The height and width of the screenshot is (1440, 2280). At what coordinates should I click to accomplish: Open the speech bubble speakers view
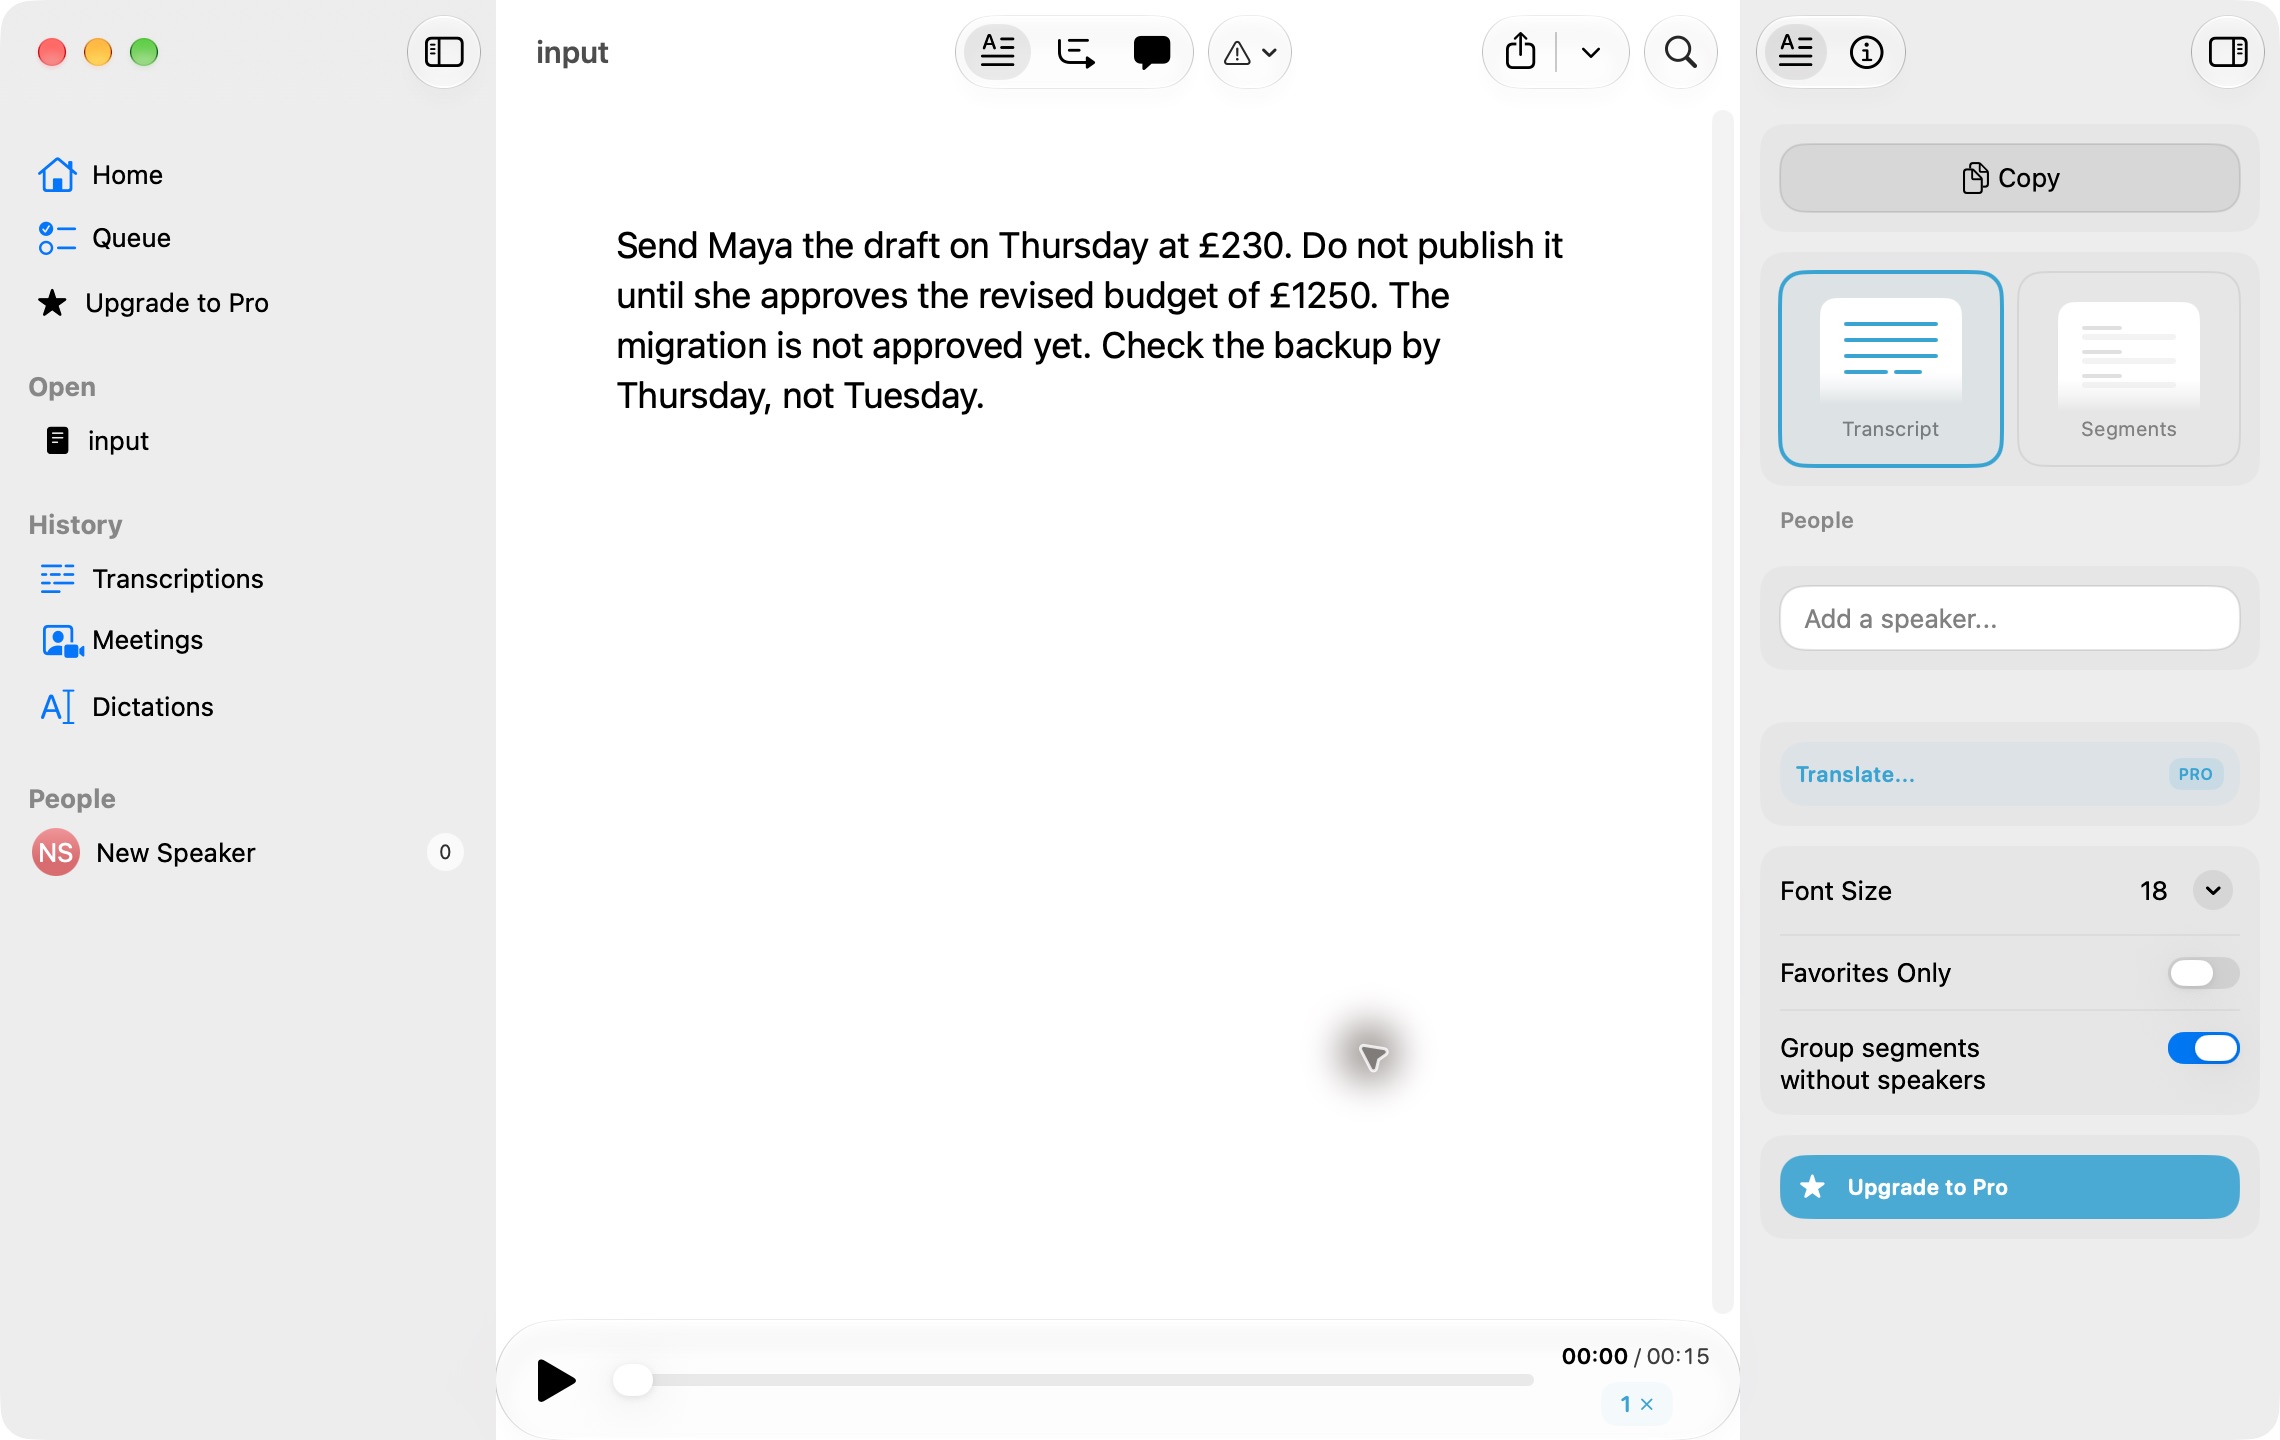[1152, 52]
